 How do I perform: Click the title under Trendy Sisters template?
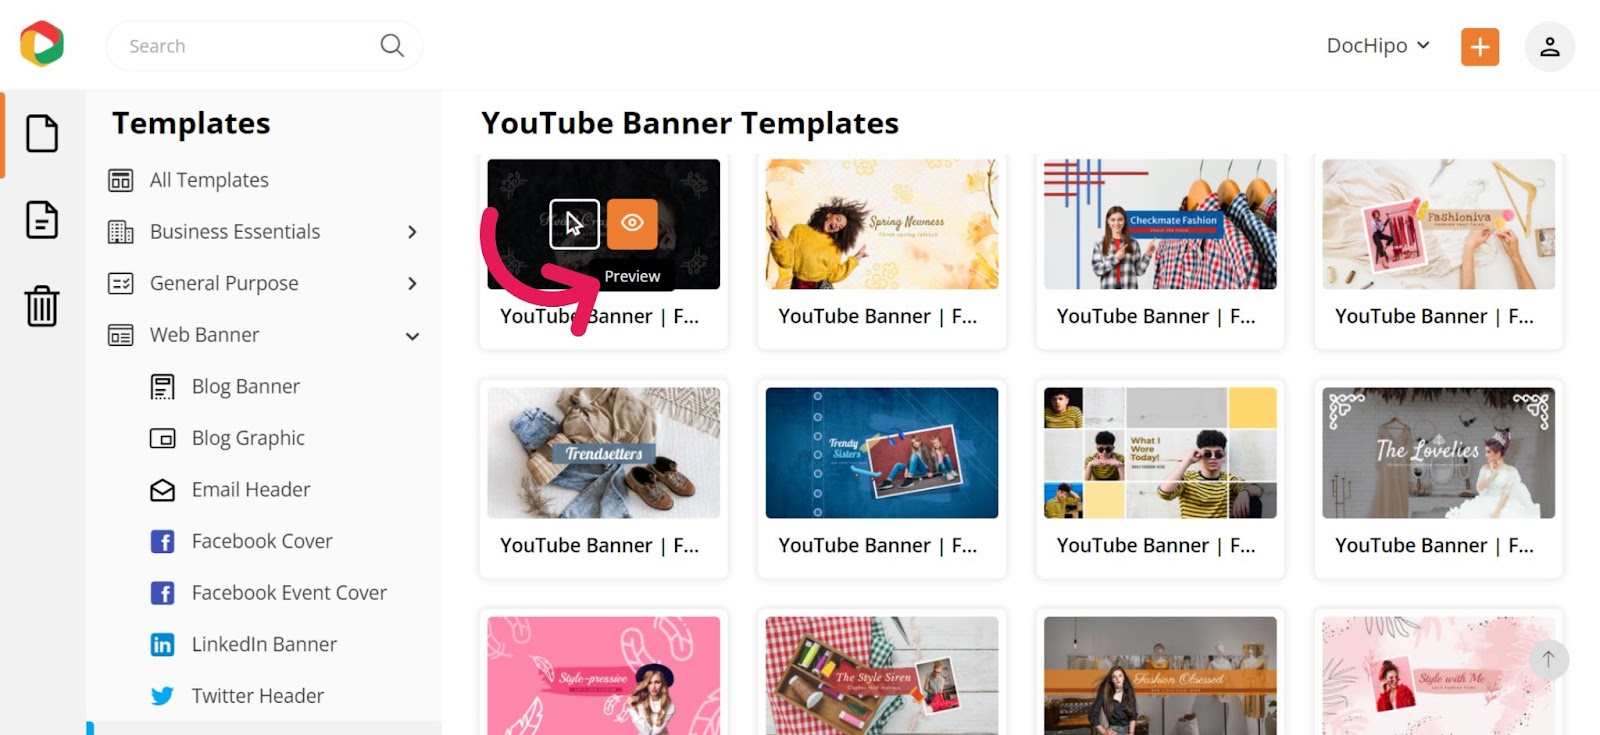(878, 546)
